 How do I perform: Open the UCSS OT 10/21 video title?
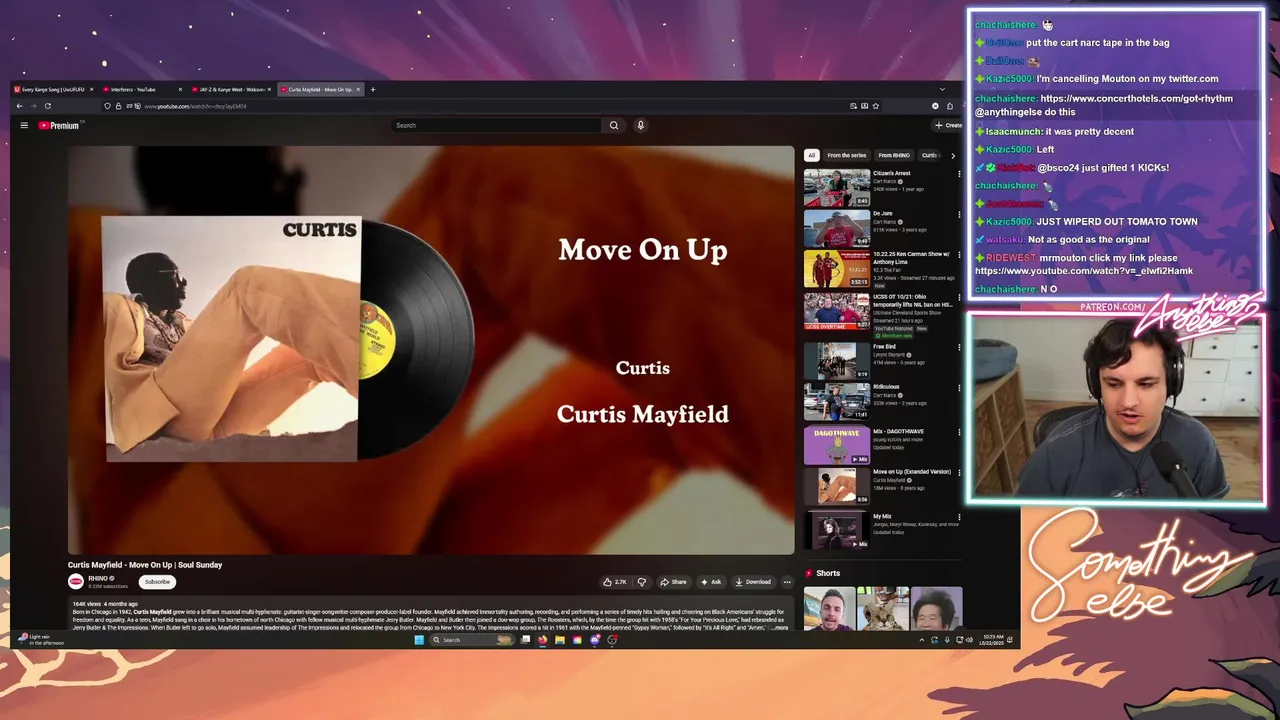coord(912,300)
